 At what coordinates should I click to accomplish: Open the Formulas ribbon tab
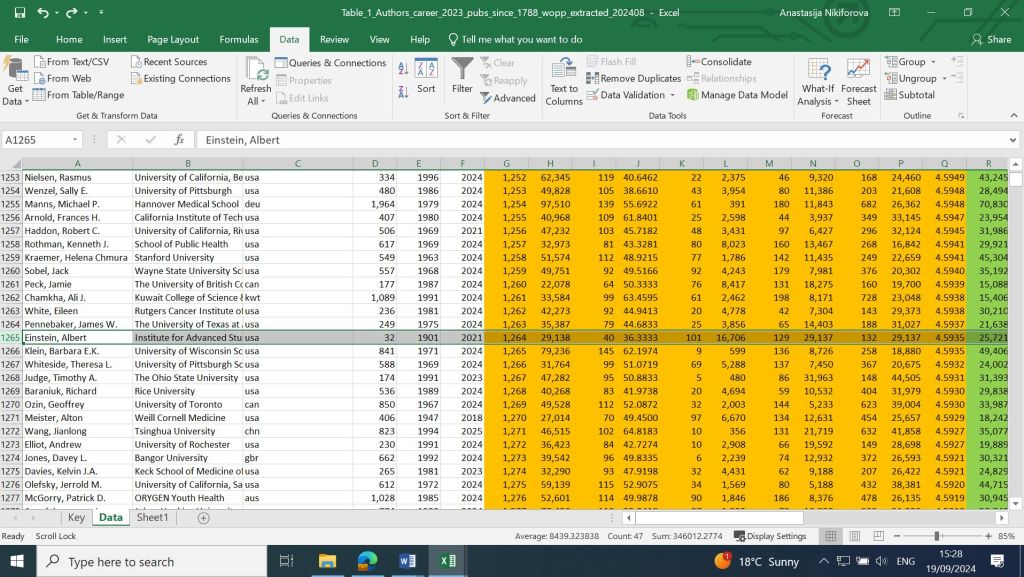(x=239, y=39)
